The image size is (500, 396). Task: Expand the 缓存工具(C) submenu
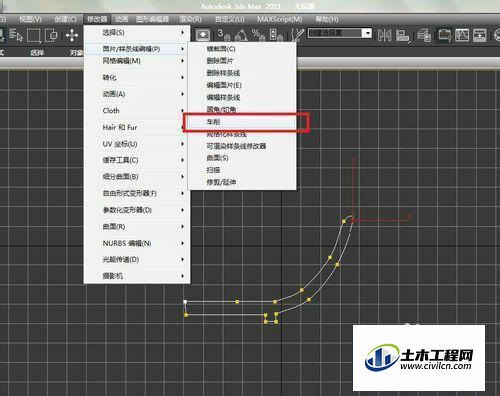pos(137,160)
